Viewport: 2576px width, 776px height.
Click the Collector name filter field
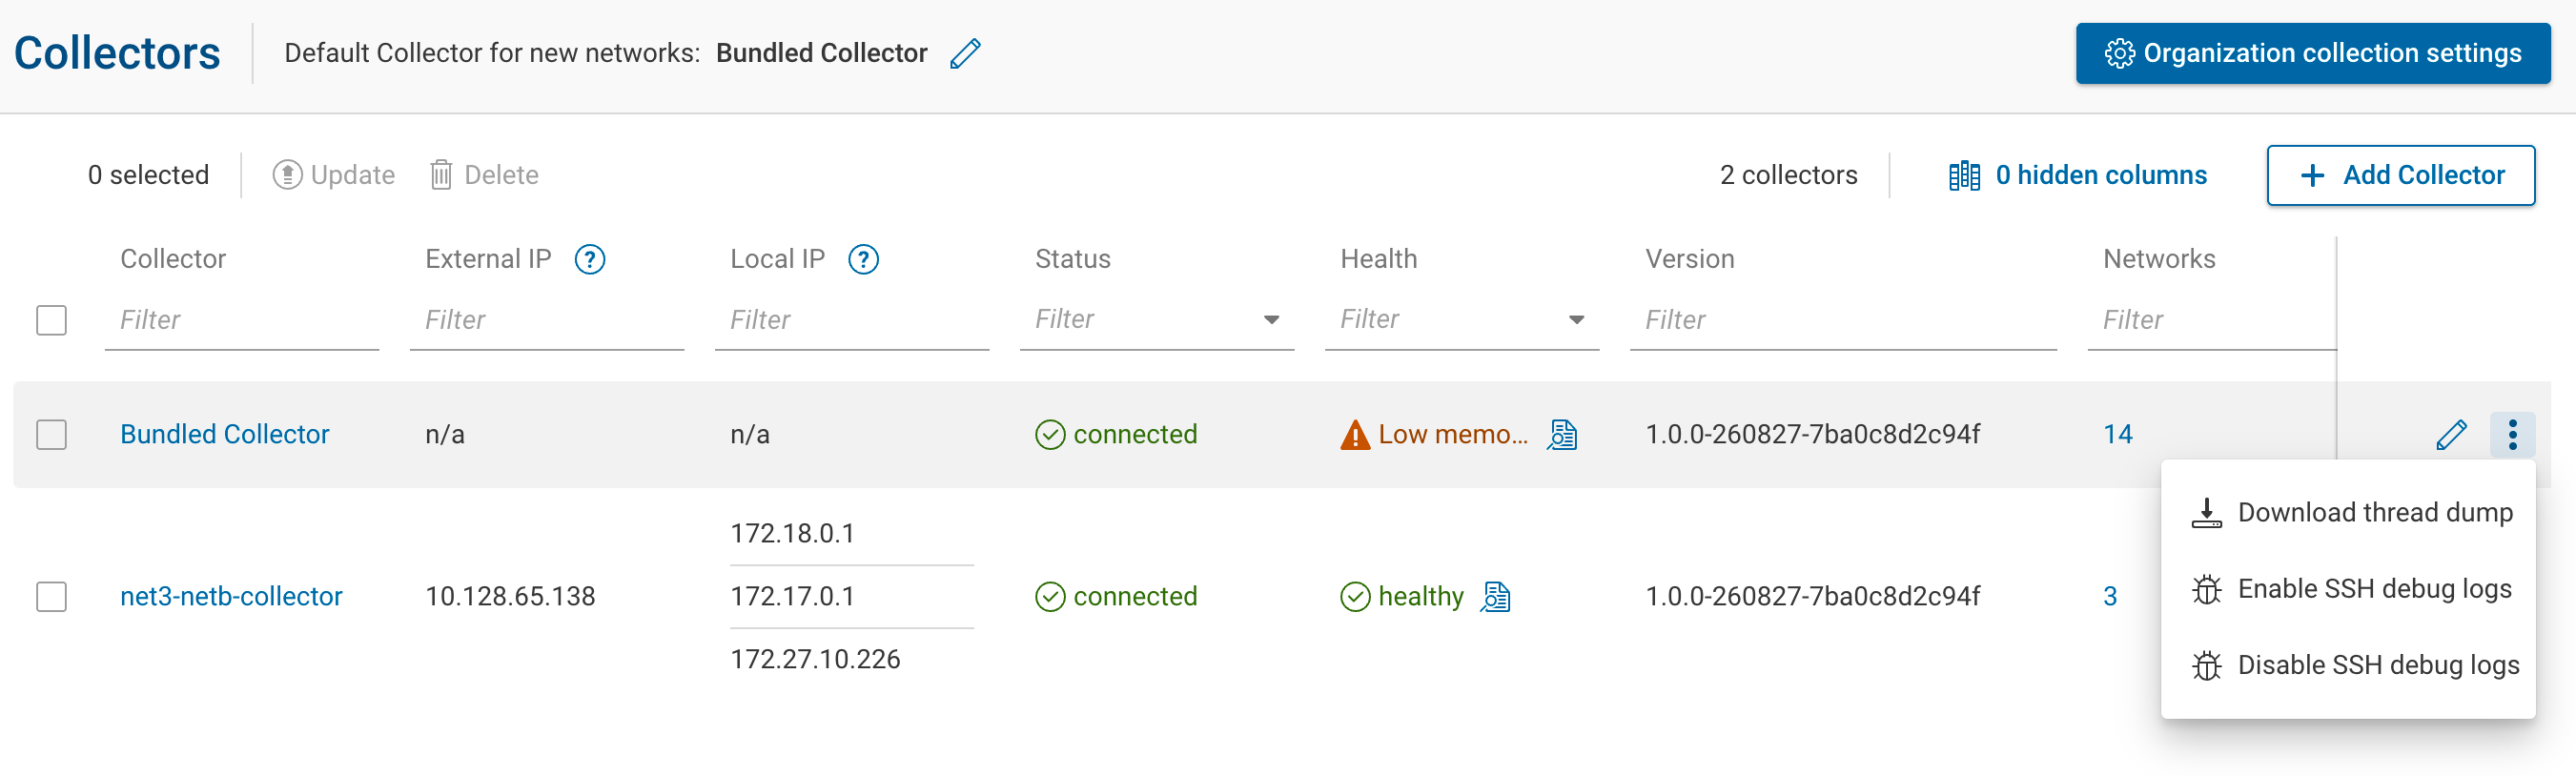coord(242,321)
